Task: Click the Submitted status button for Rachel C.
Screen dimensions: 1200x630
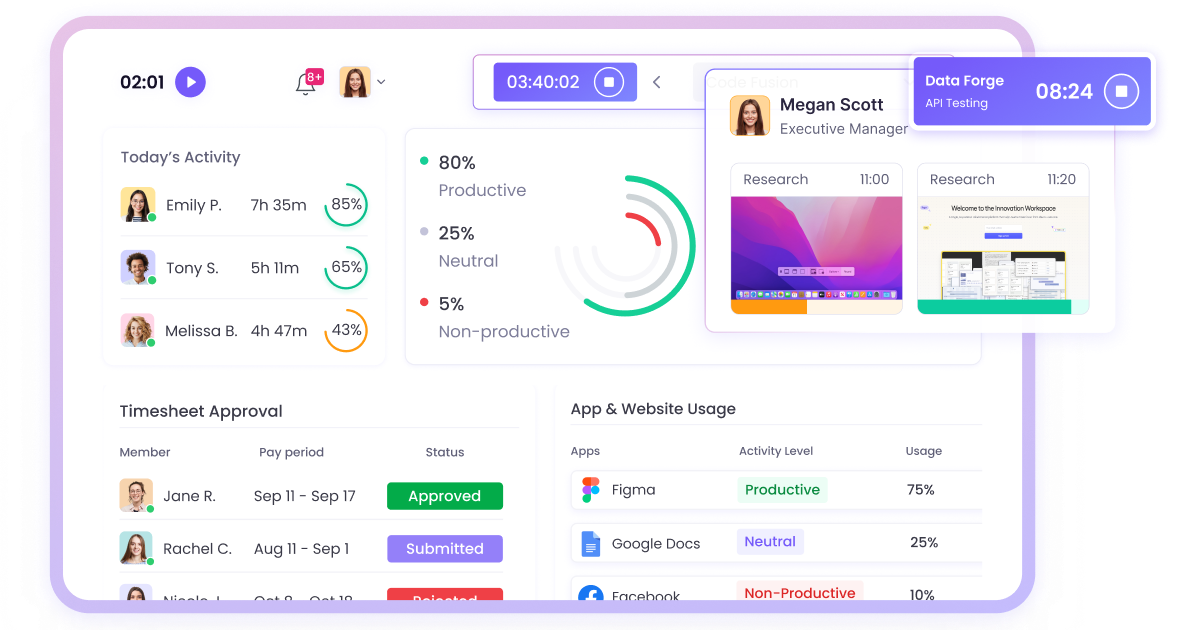Action: pyautogui.click(x=445, y=548)
